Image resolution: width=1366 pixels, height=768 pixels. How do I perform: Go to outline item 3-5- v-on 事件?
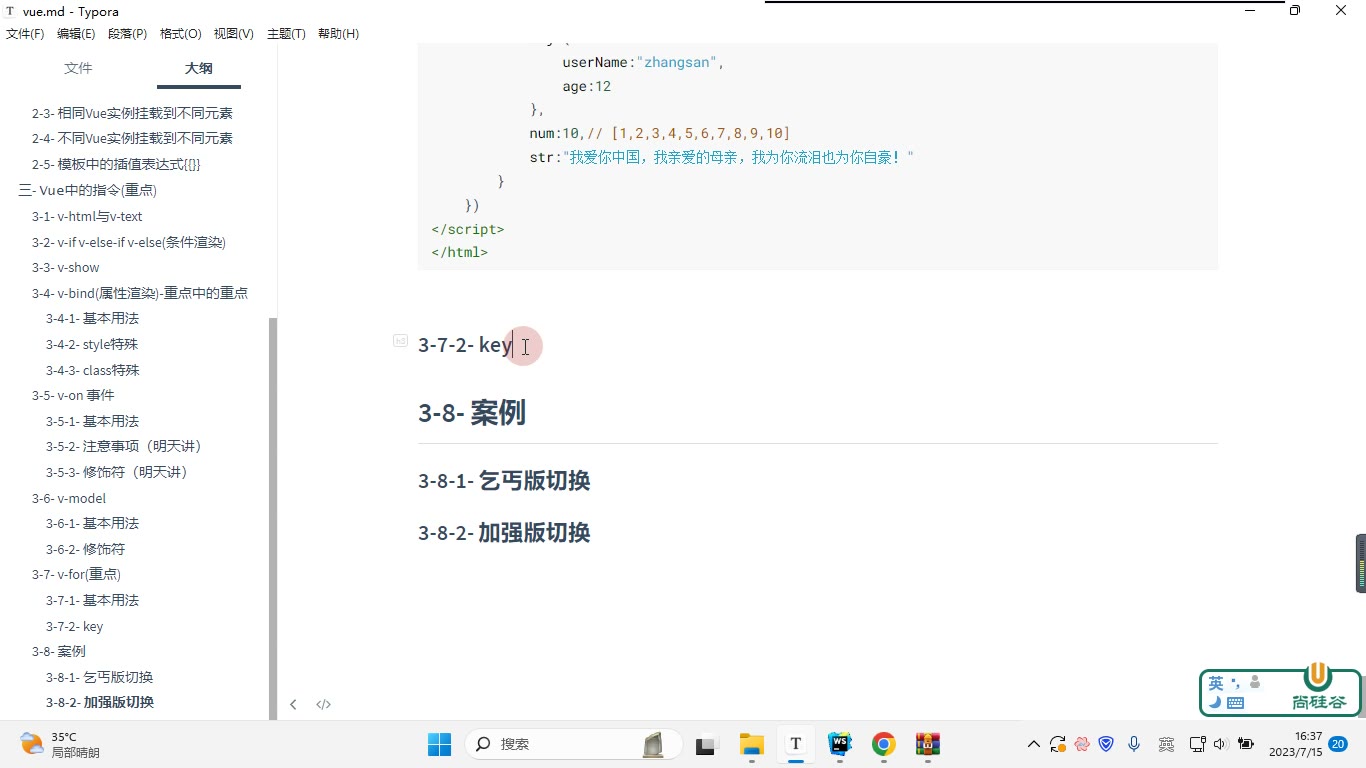click(x=73, y=395)
